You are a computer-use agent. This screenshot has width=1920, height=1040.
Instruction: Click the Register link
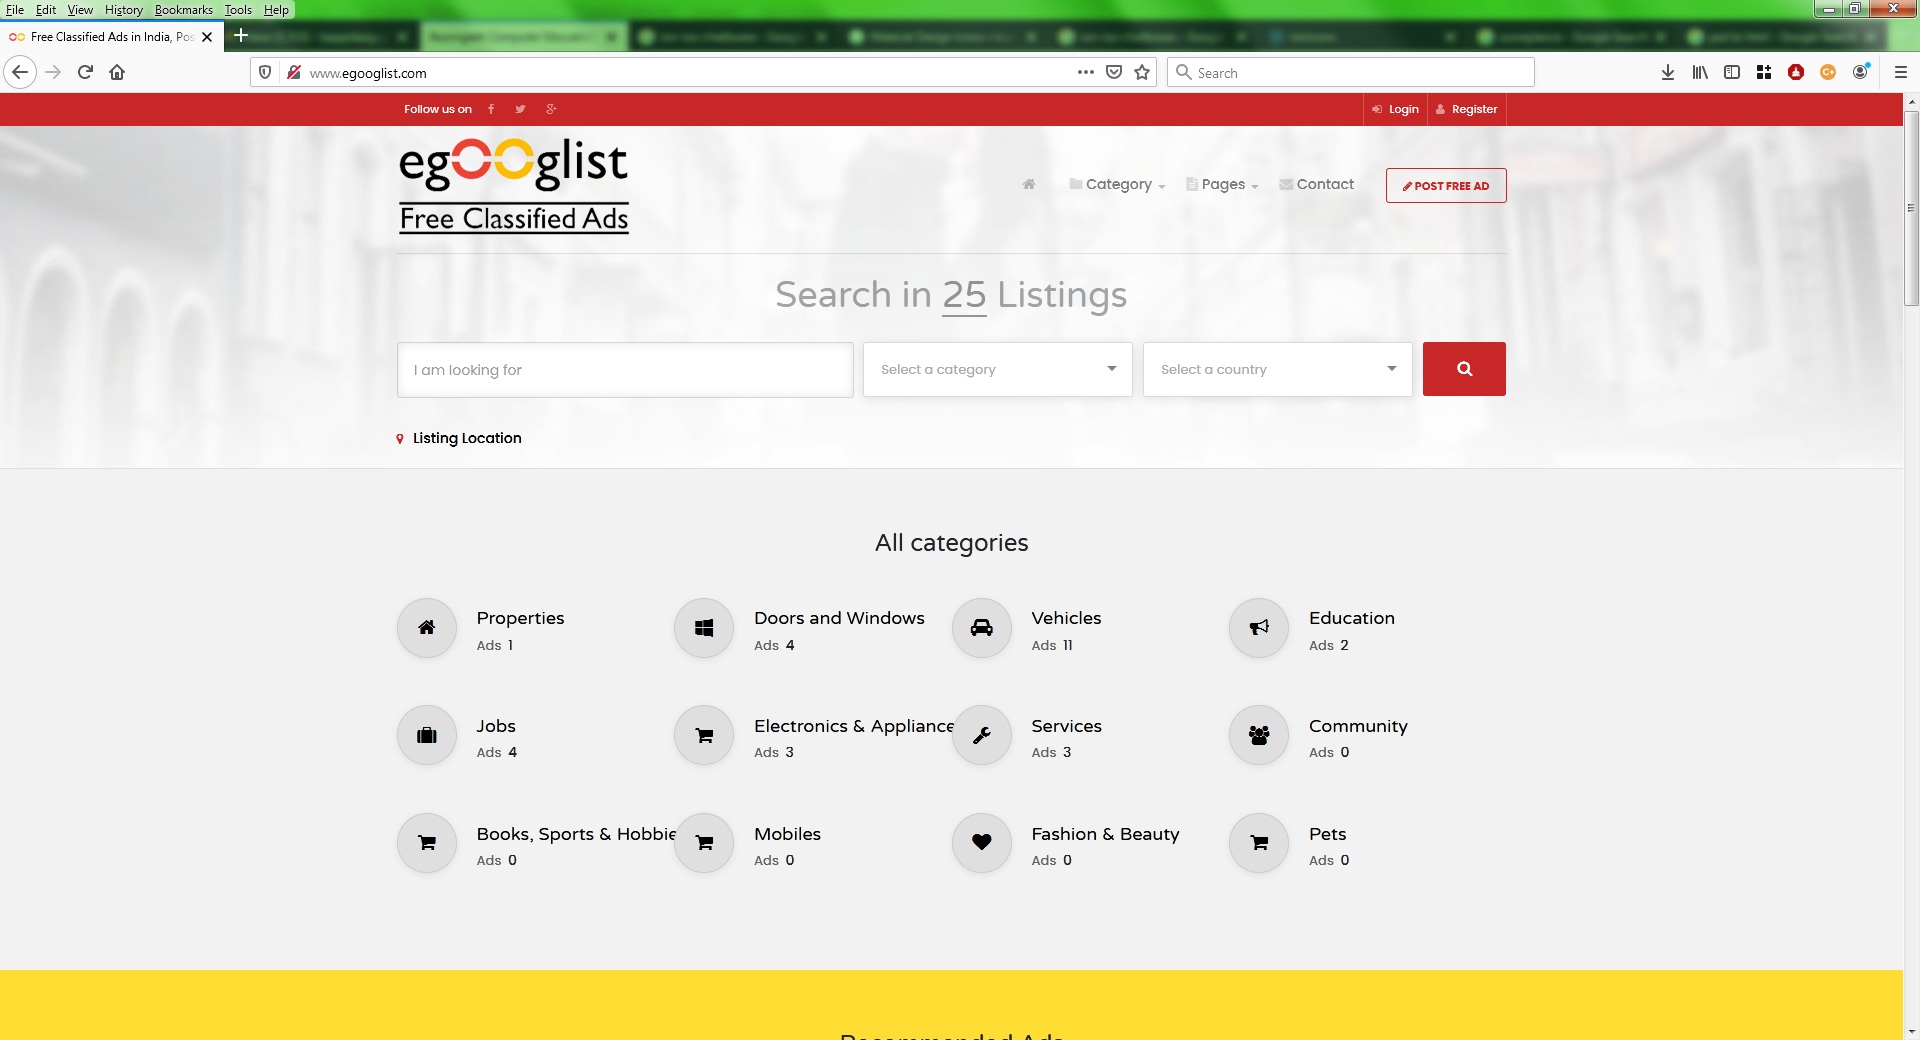[x=1467, y=109]
